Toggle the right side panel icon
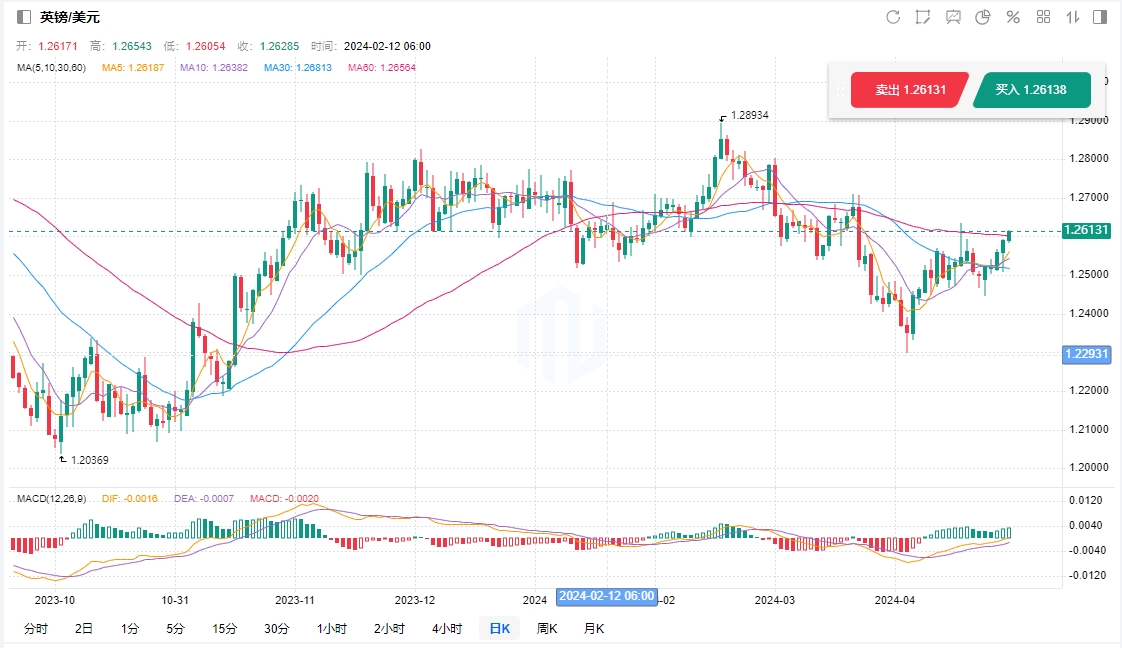The width and height of the screenshot is (1122, 648). [x=1100, y=17]
